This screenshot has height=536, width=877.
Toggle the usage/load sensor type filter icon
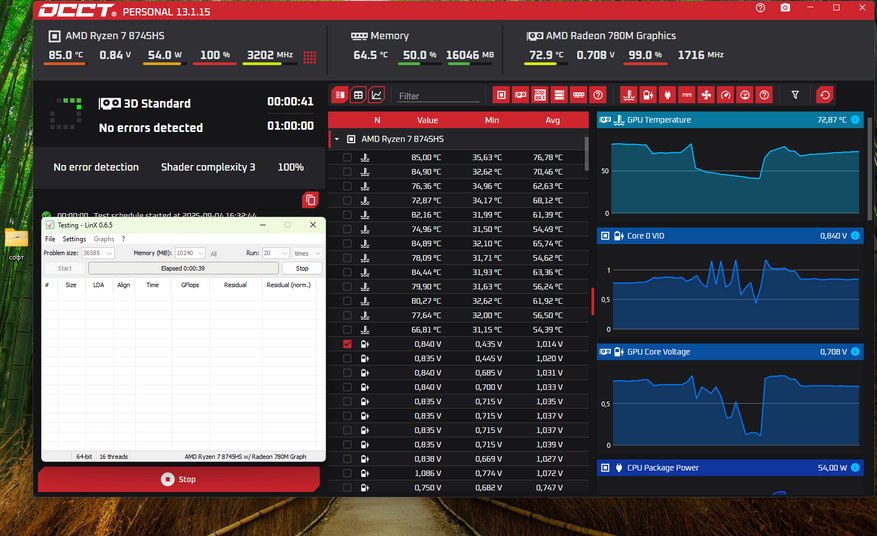745,95
